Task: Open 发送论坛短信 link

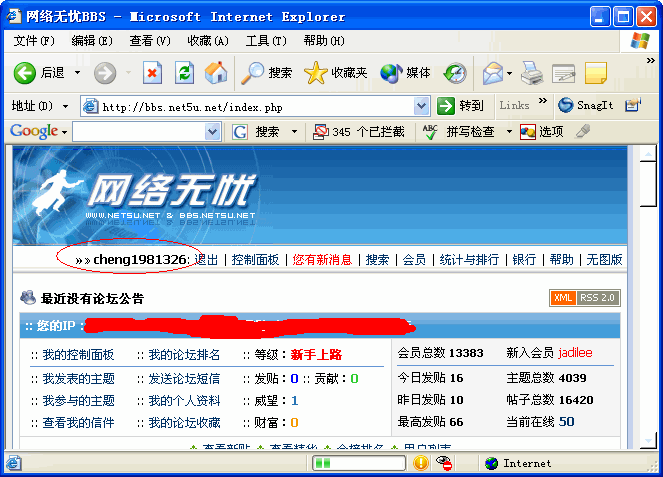Action: click(x=184, y=378)
